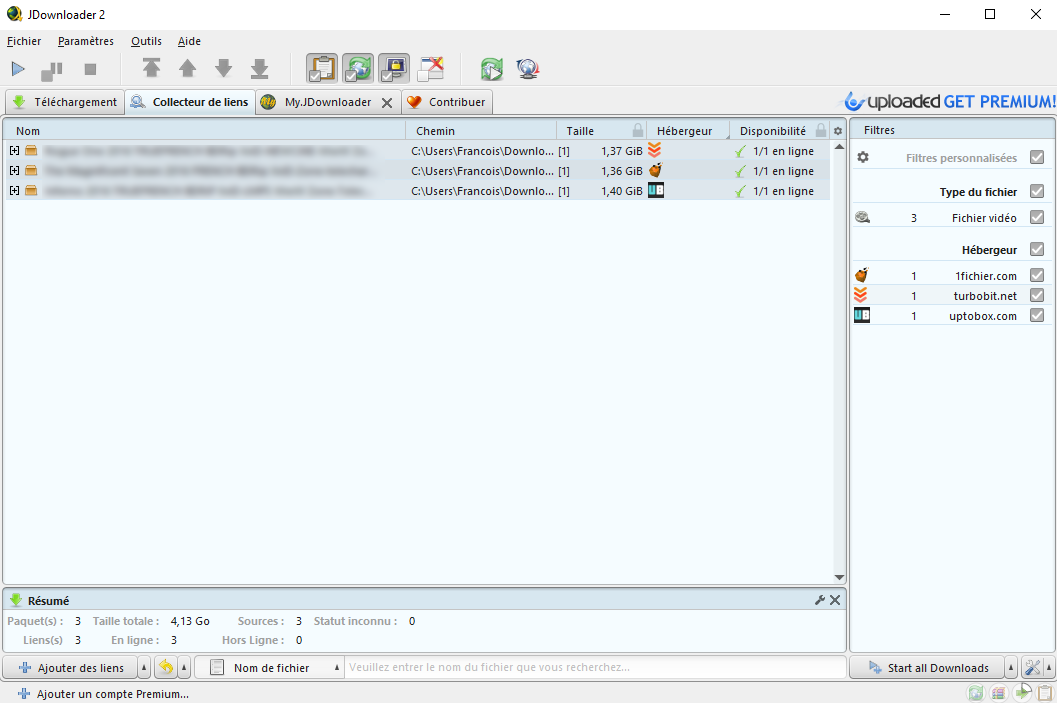Click Ajouter des liens button
The height and width of the screenshot is (703, 1057).
tap(71, 667)
